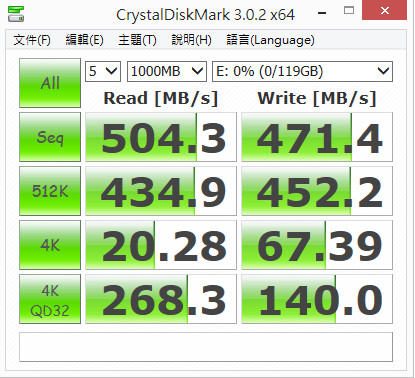Minimize the CrystalDiskMark window
This screenshot has height=378, width=415.
click(322, 13)
